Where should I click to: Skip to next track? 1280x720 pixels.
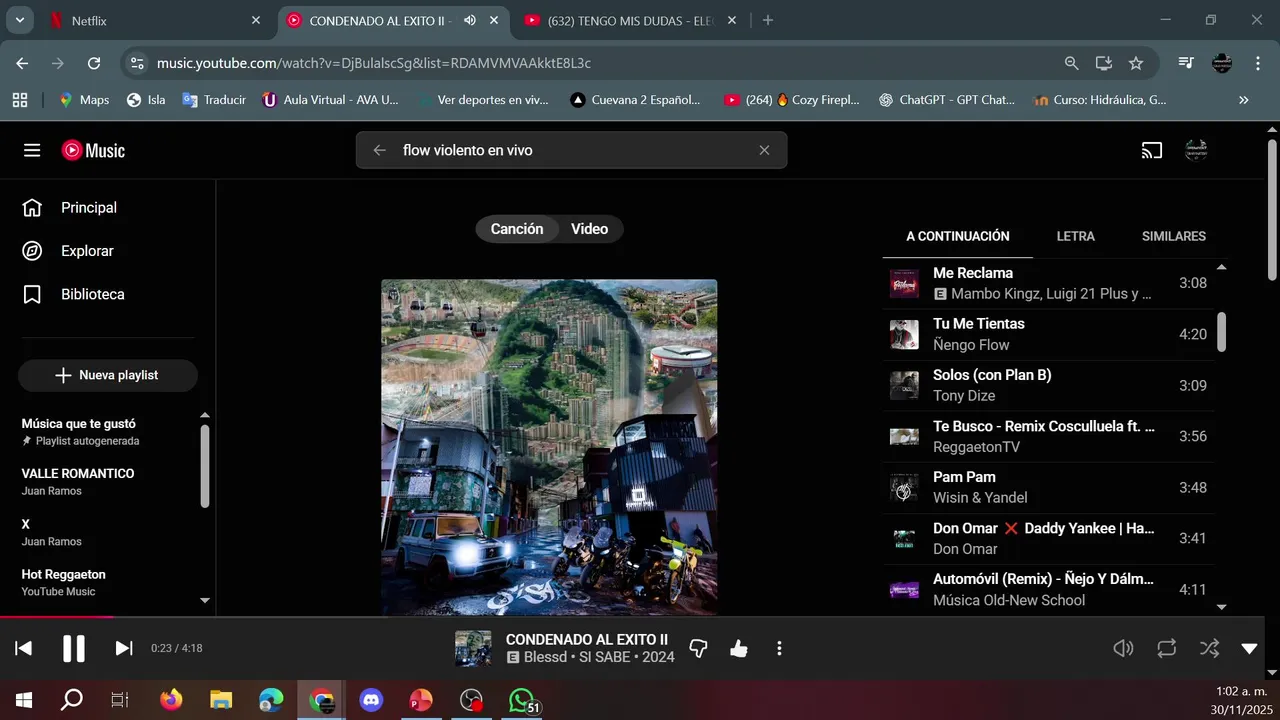tap(124, 648)
